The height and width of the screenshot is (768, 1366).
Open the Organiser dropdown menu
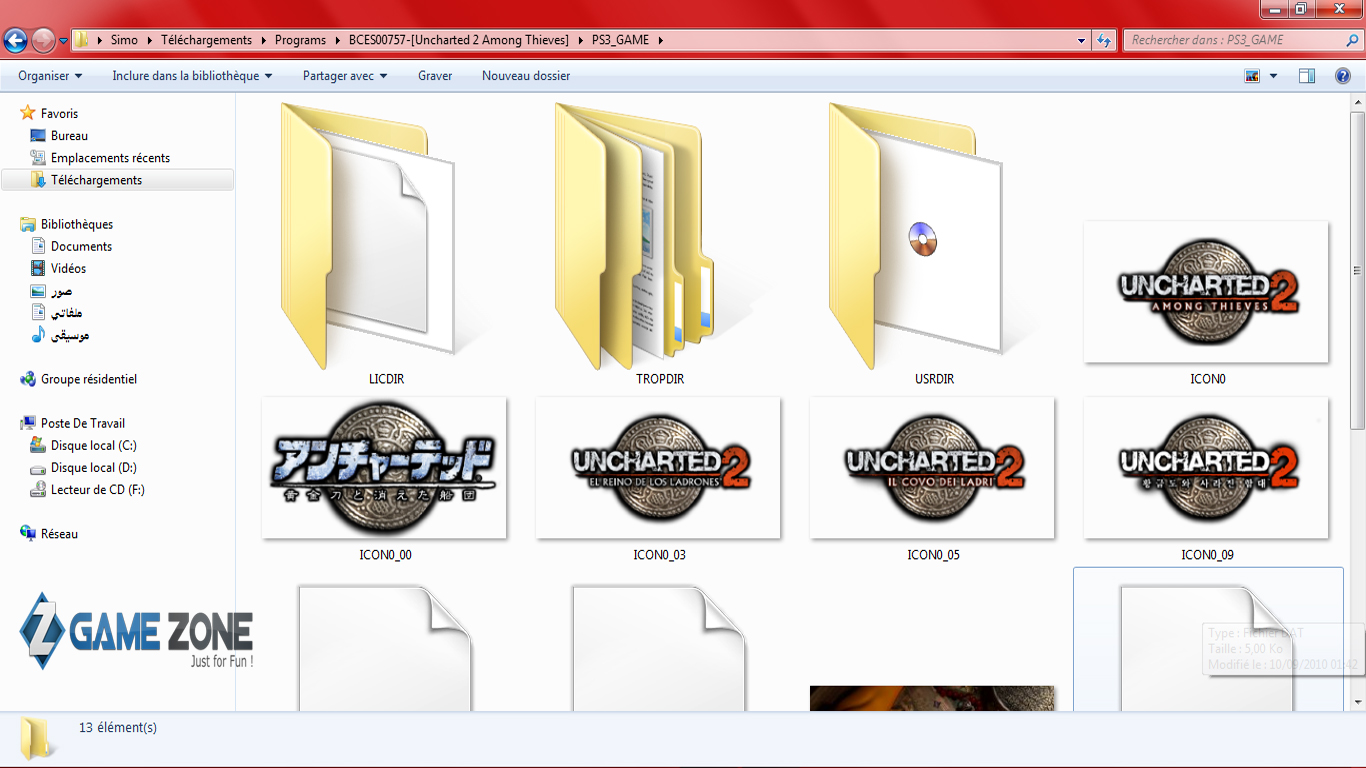50,76
